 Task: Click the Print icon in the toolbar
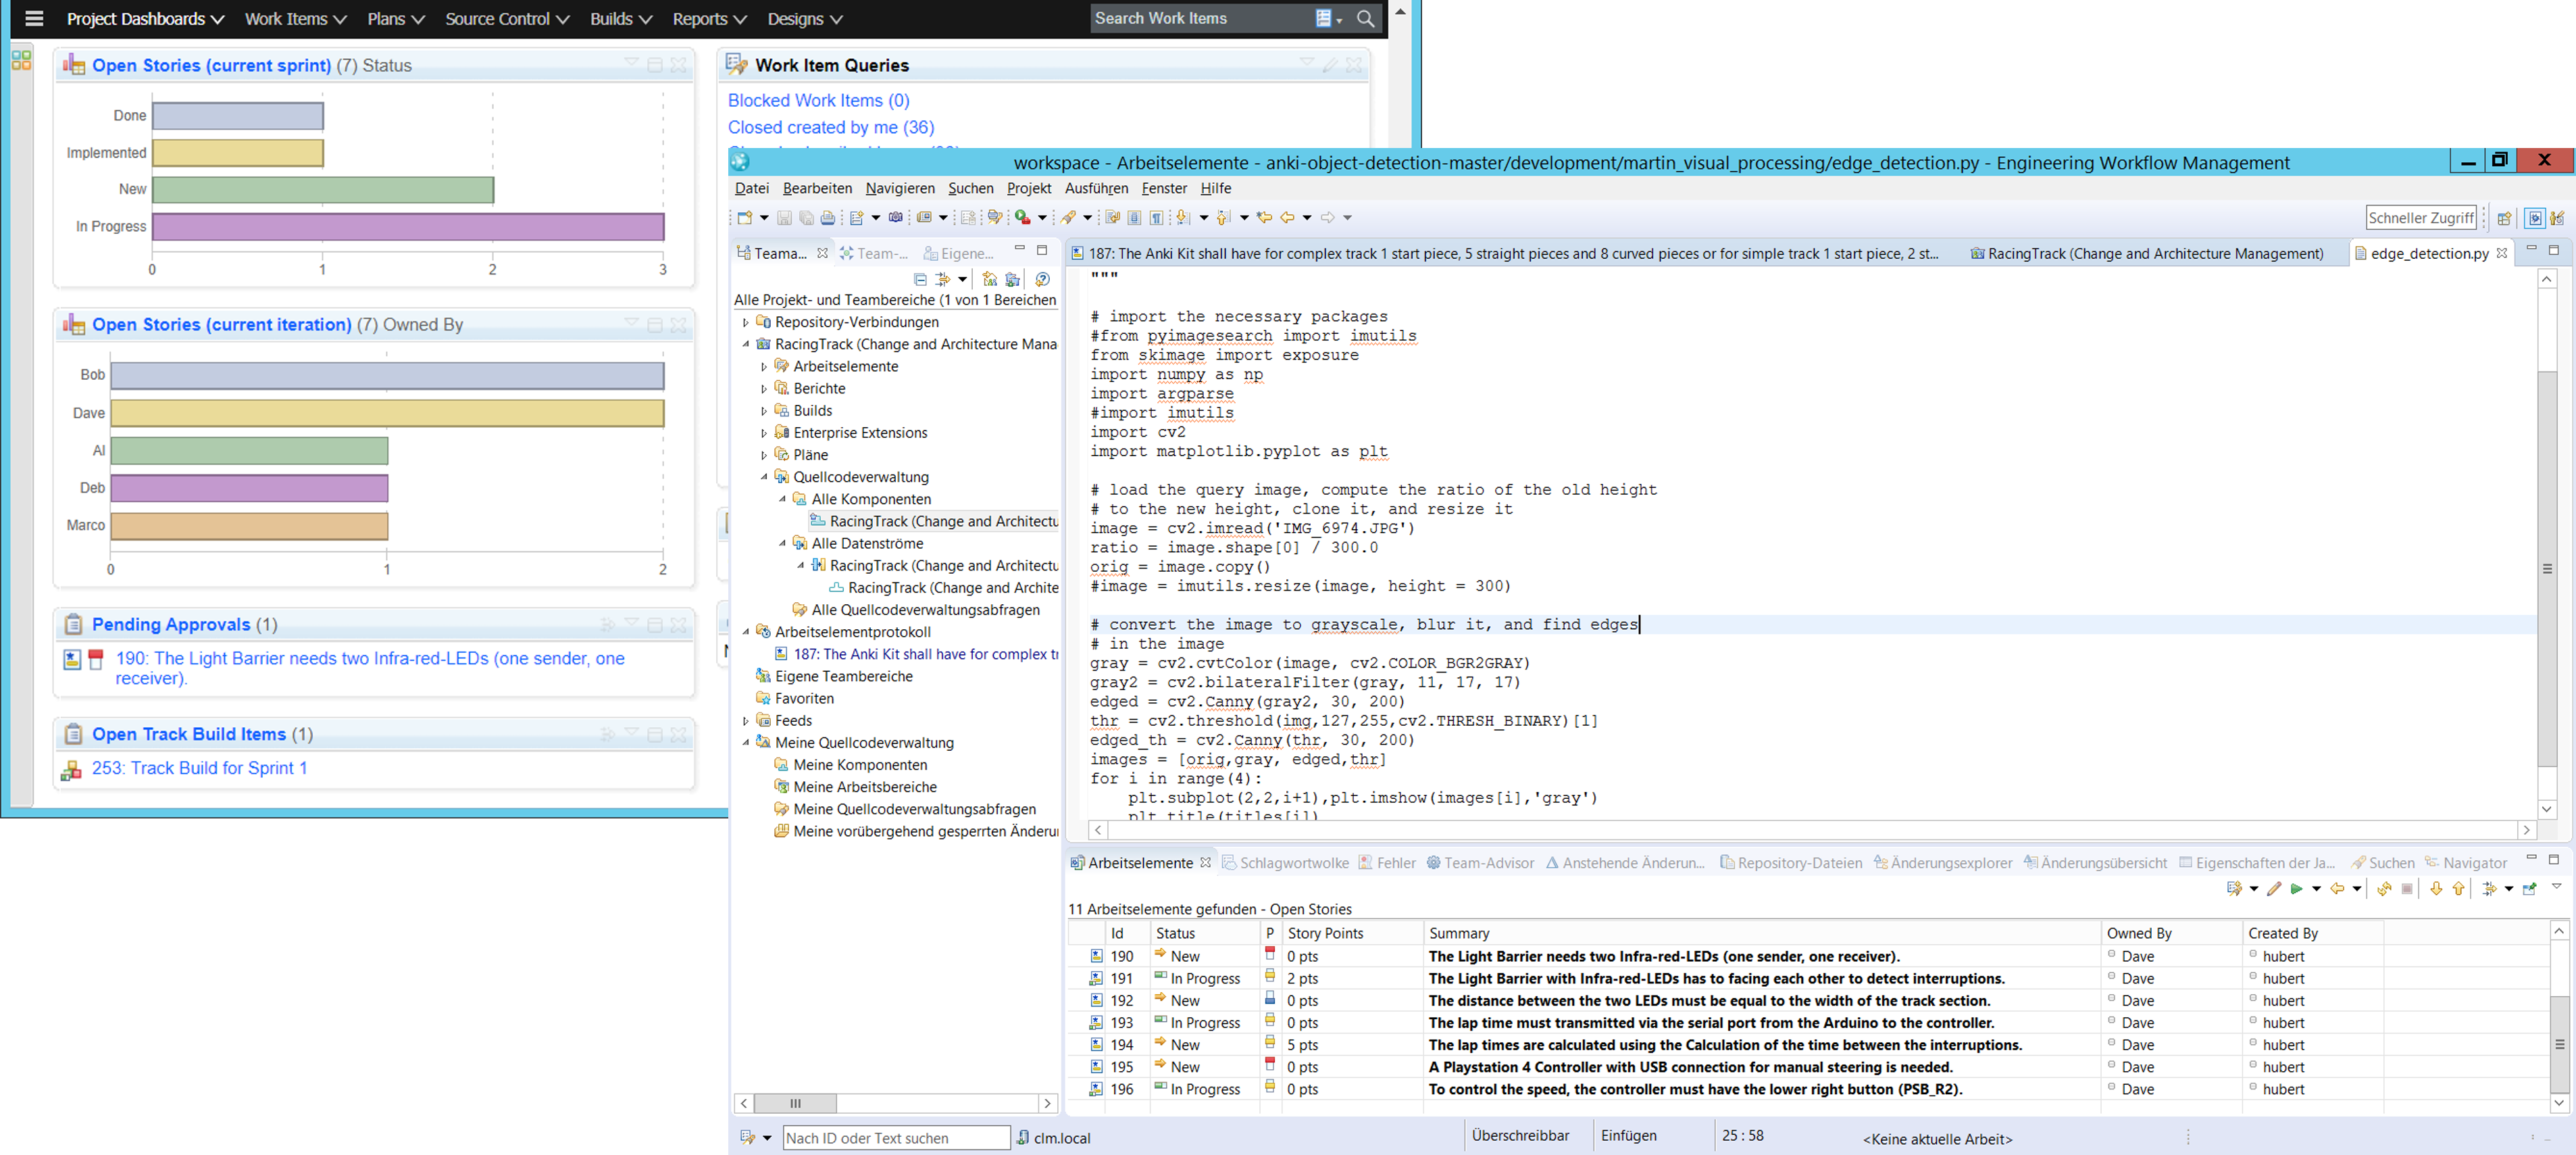(828, 217)
